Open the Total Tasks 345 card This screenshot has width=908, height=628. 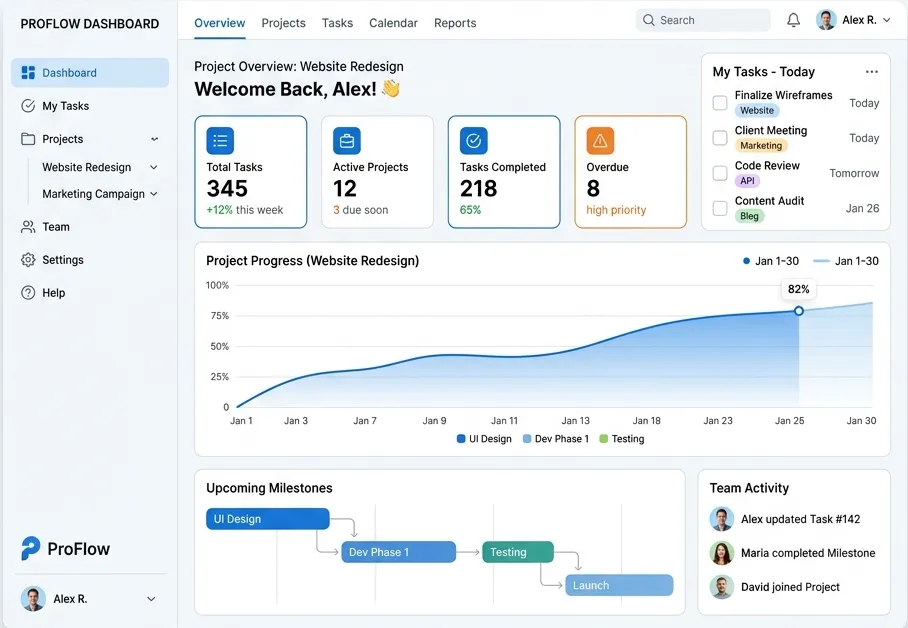click(x=251, y=171)
